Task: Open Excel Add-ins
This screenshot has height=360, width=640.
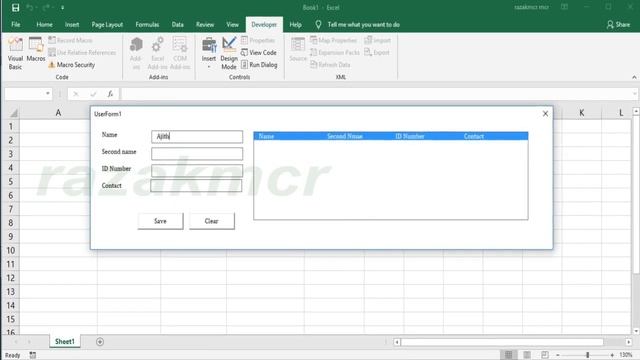Action: [158, 53]
